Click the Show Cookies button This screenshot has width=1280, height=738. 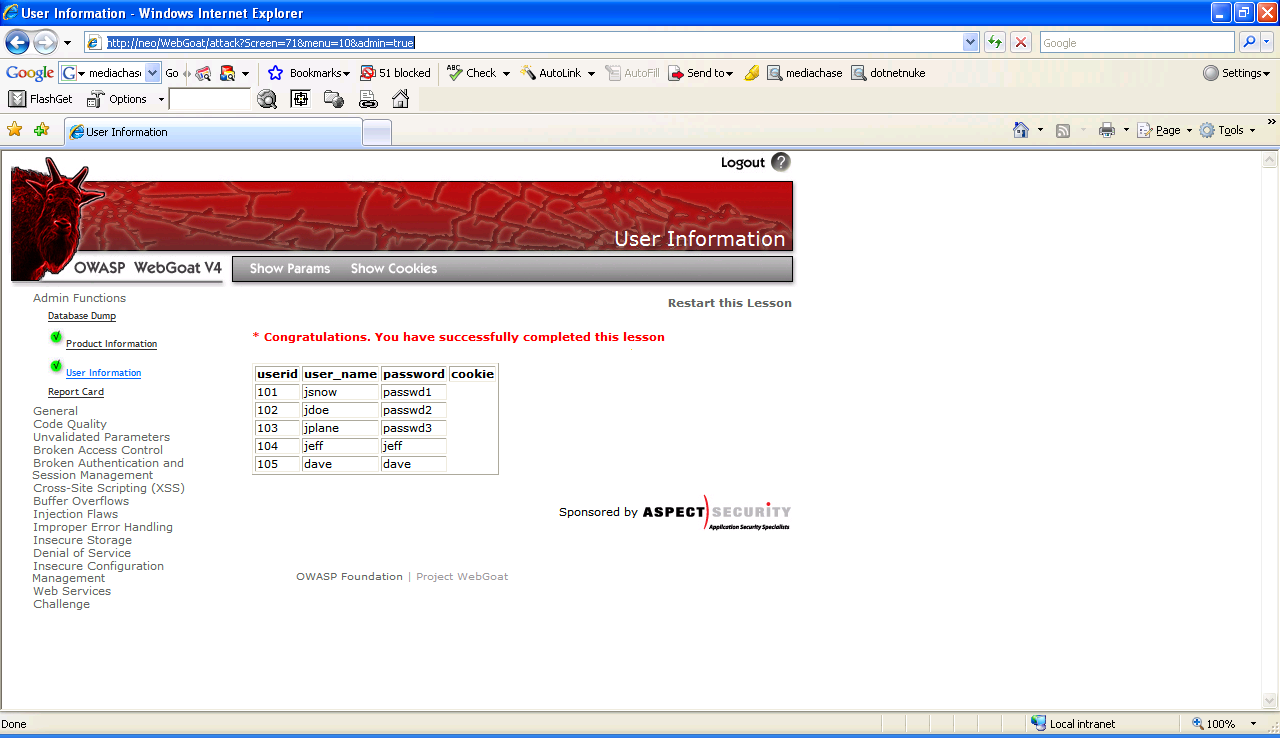coord(393,269)
